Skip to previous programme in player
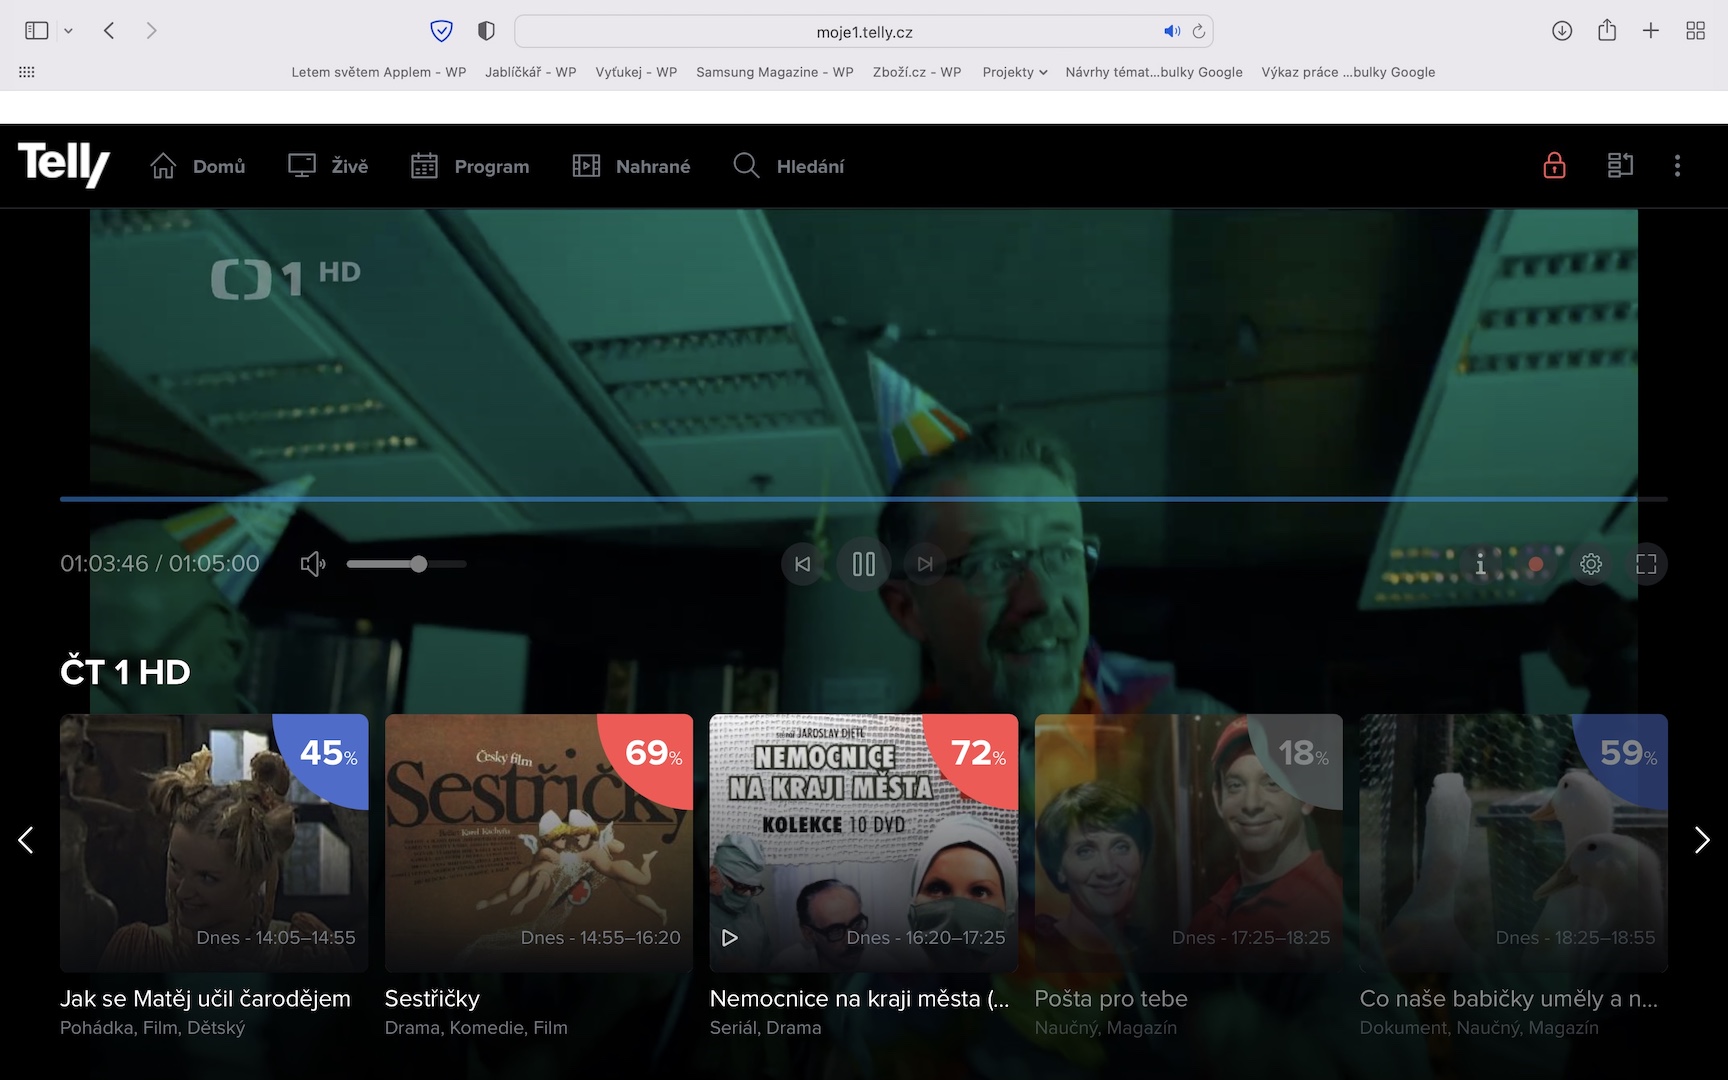Image resolution: width=1728 pixels, height=1080 pixels. point(802,564)
